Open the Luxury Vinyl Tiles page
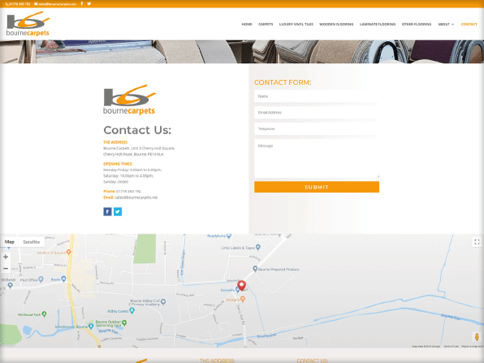Image resolution: width=484 pixels, height=363 pixels. [296, 24]
